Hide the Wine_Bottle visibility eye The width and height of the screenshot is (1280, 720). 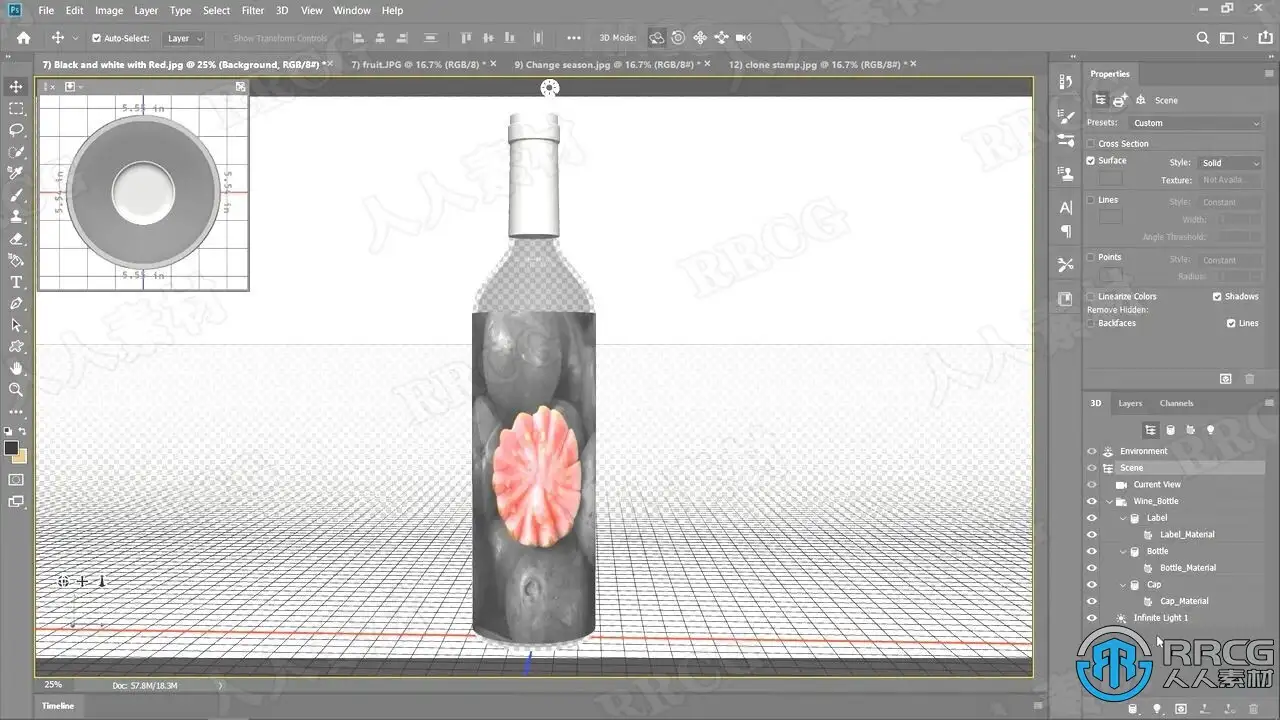click(1092, 501)
